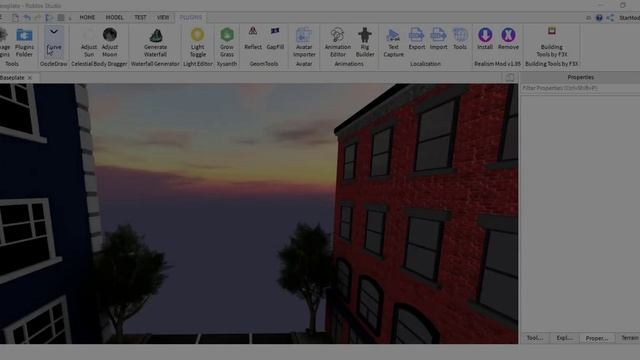Close the Baseplate document tab

[30, 78]
